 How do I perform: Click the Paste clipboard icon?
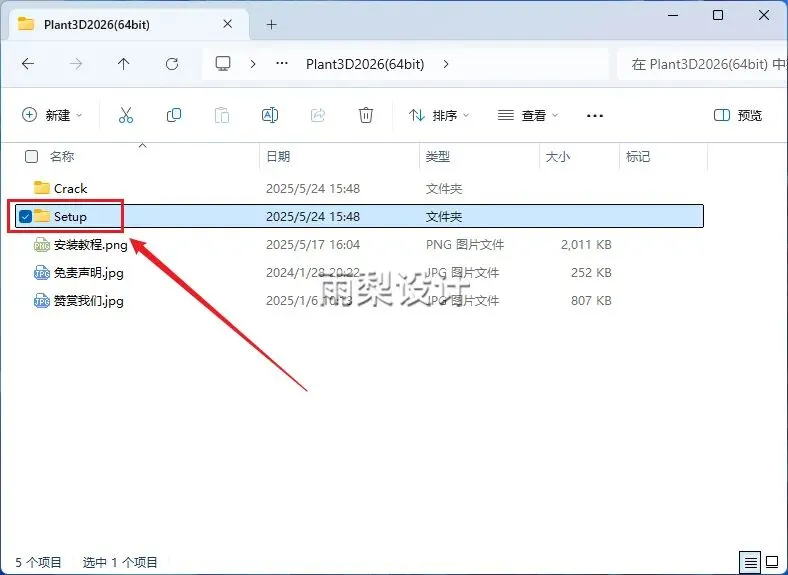click(x=222, y=115)
